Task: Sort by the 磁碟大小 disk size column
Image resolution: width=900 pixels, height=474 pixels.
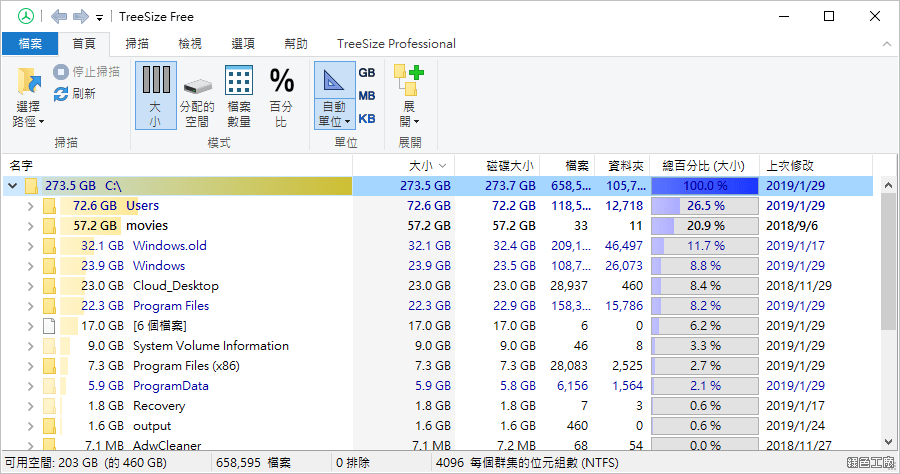Action: pyautogui.click(x=498, y=166)
